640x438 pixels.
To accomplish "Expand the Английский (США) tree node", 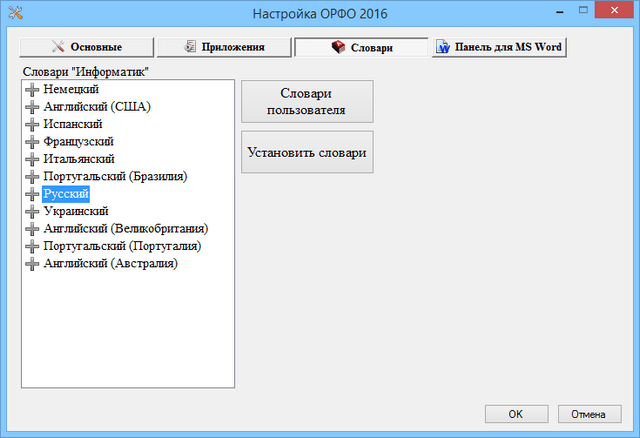I will pos(33,106).
